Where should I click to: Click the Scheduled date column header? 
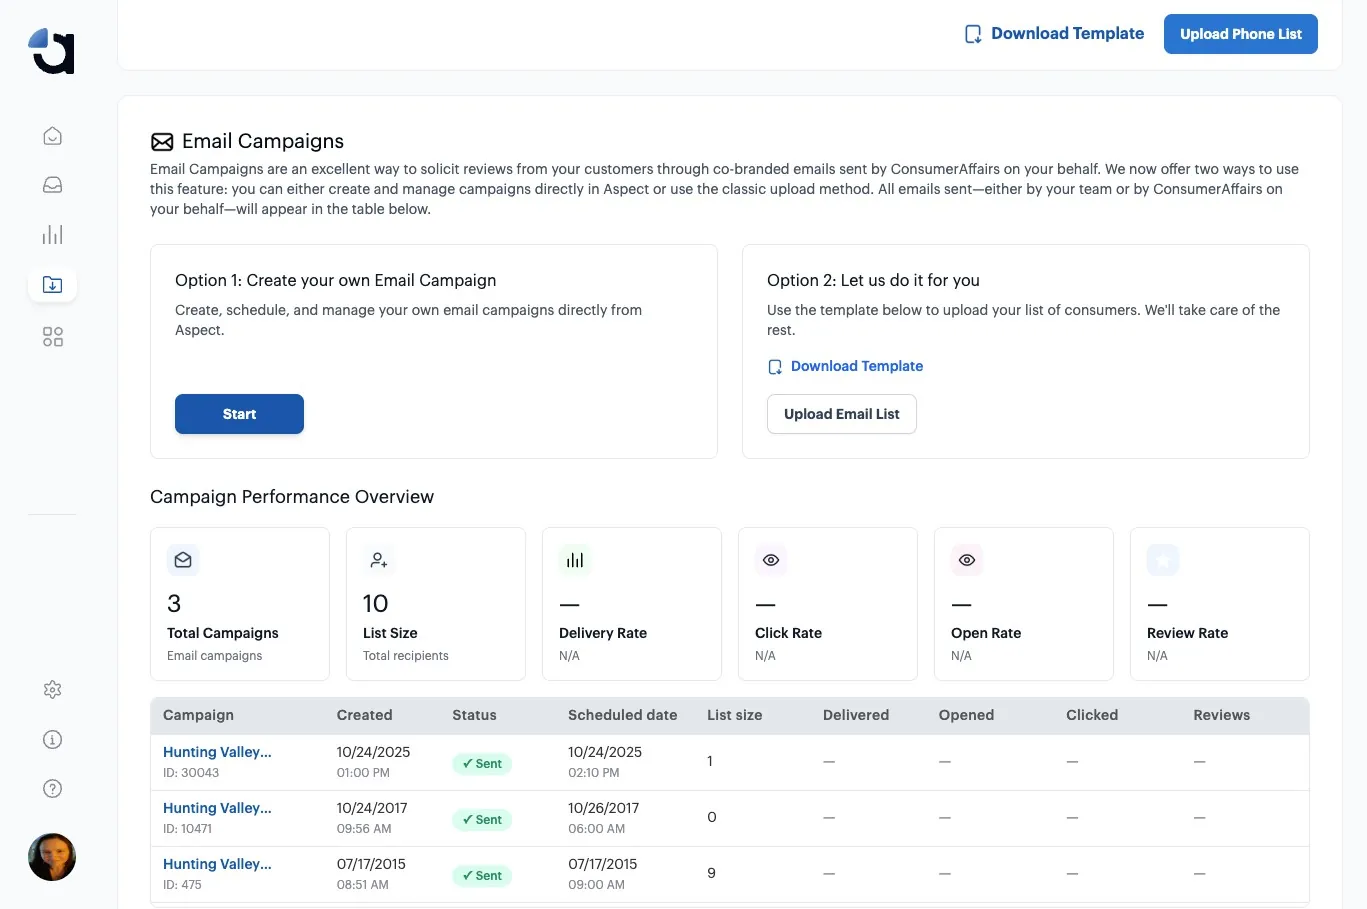pyautogui.click(x=622, y=715)
